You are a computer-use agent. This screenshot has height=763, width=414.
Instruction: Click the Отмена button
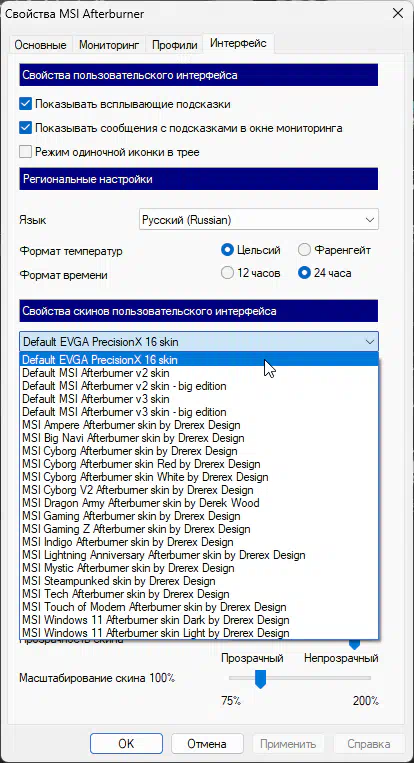[x=207, y=744]
